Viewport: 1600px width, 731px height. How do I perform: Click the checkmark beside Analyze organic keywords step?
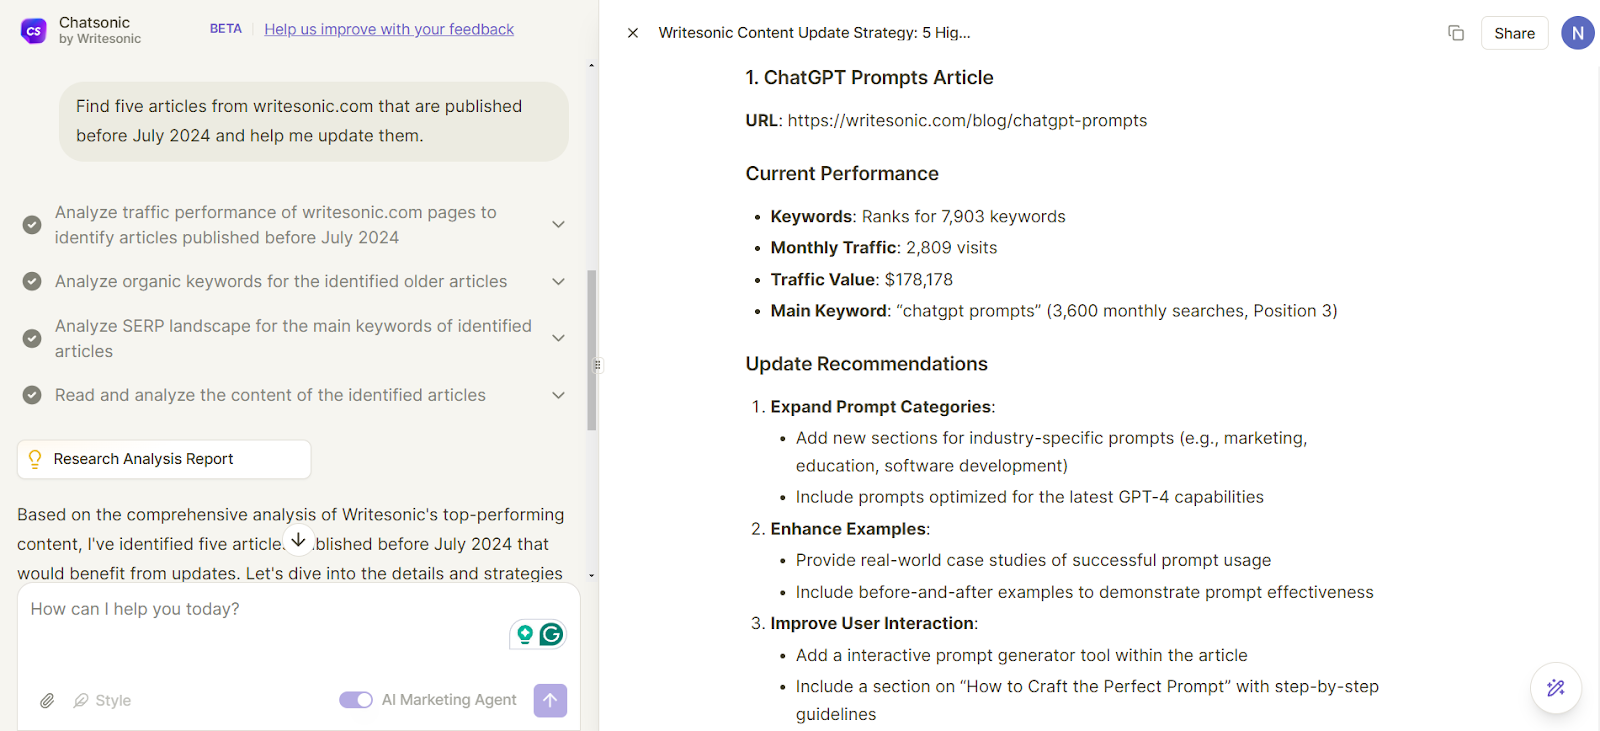(x=32, y=282)
